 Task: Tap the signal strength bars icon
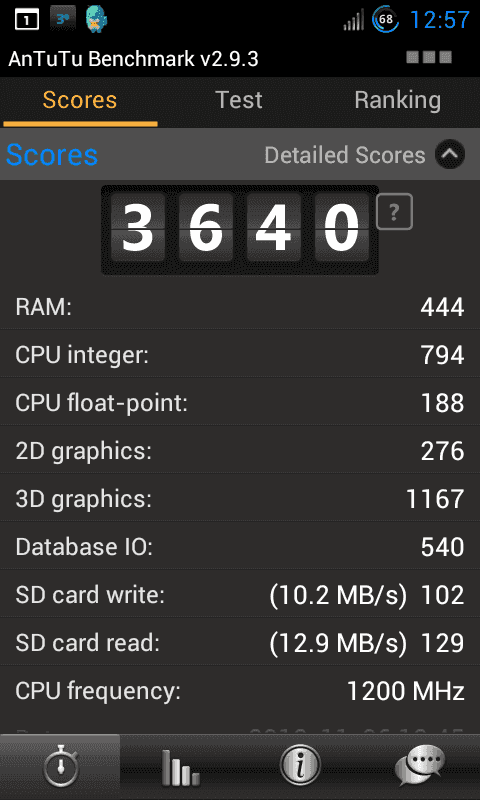(353, 21)
